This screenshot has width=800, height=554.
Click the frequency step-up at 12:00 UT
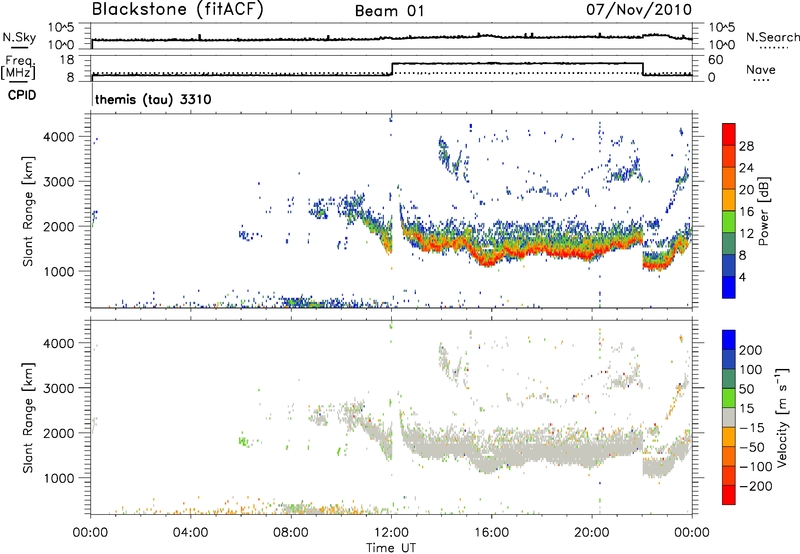click(392, 69)
